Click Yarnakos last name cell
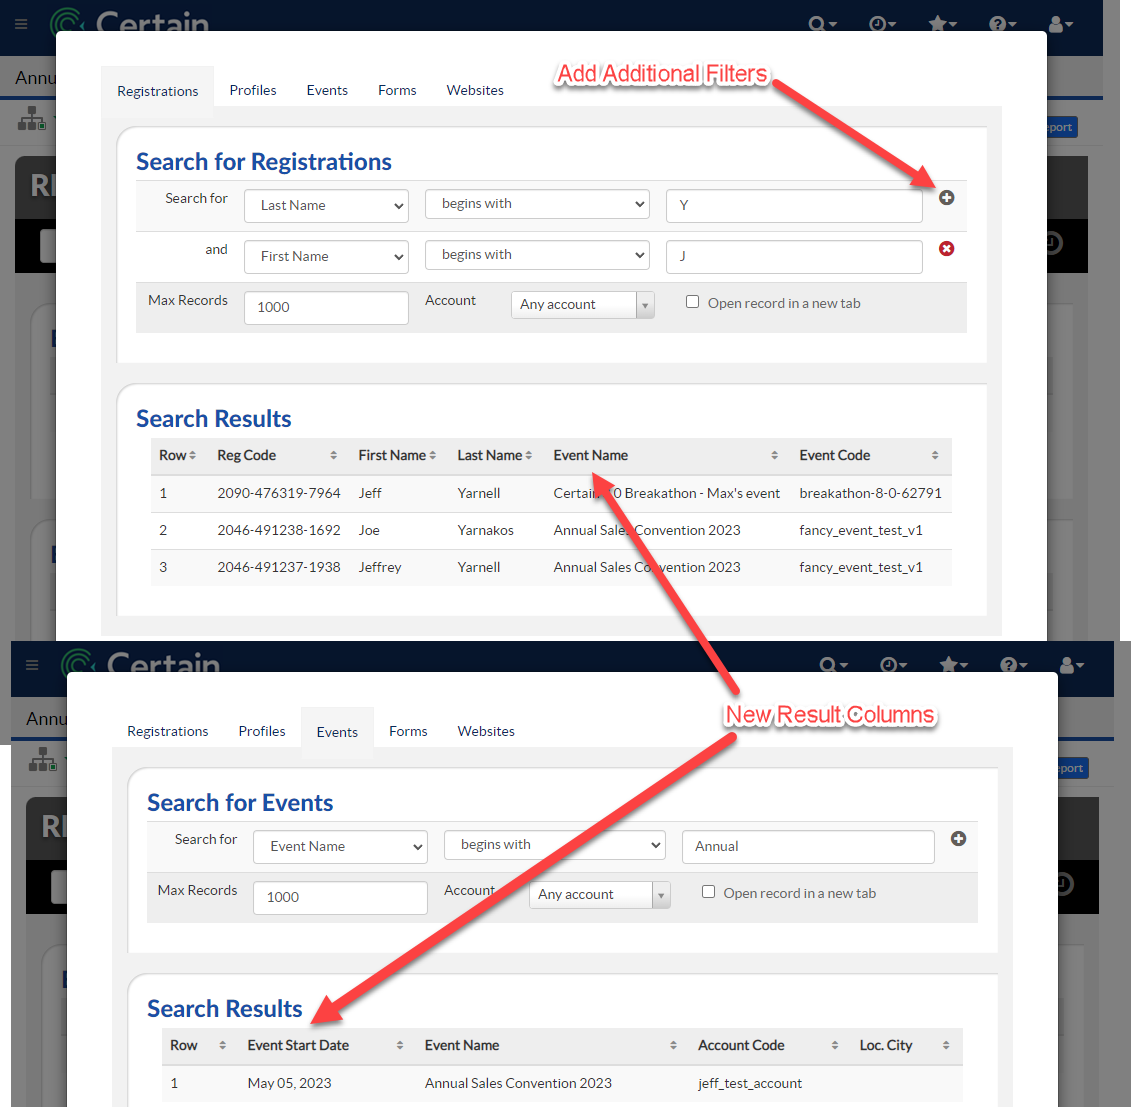Viewport: 1131px width, 1107px height. click(485, 530)
